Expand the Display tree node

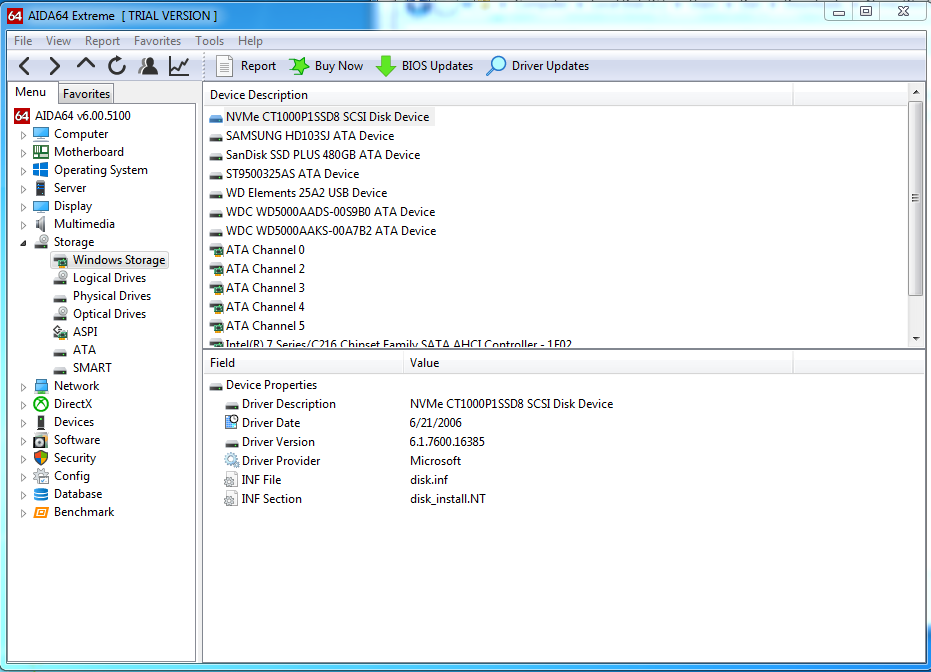click(23, 207)
